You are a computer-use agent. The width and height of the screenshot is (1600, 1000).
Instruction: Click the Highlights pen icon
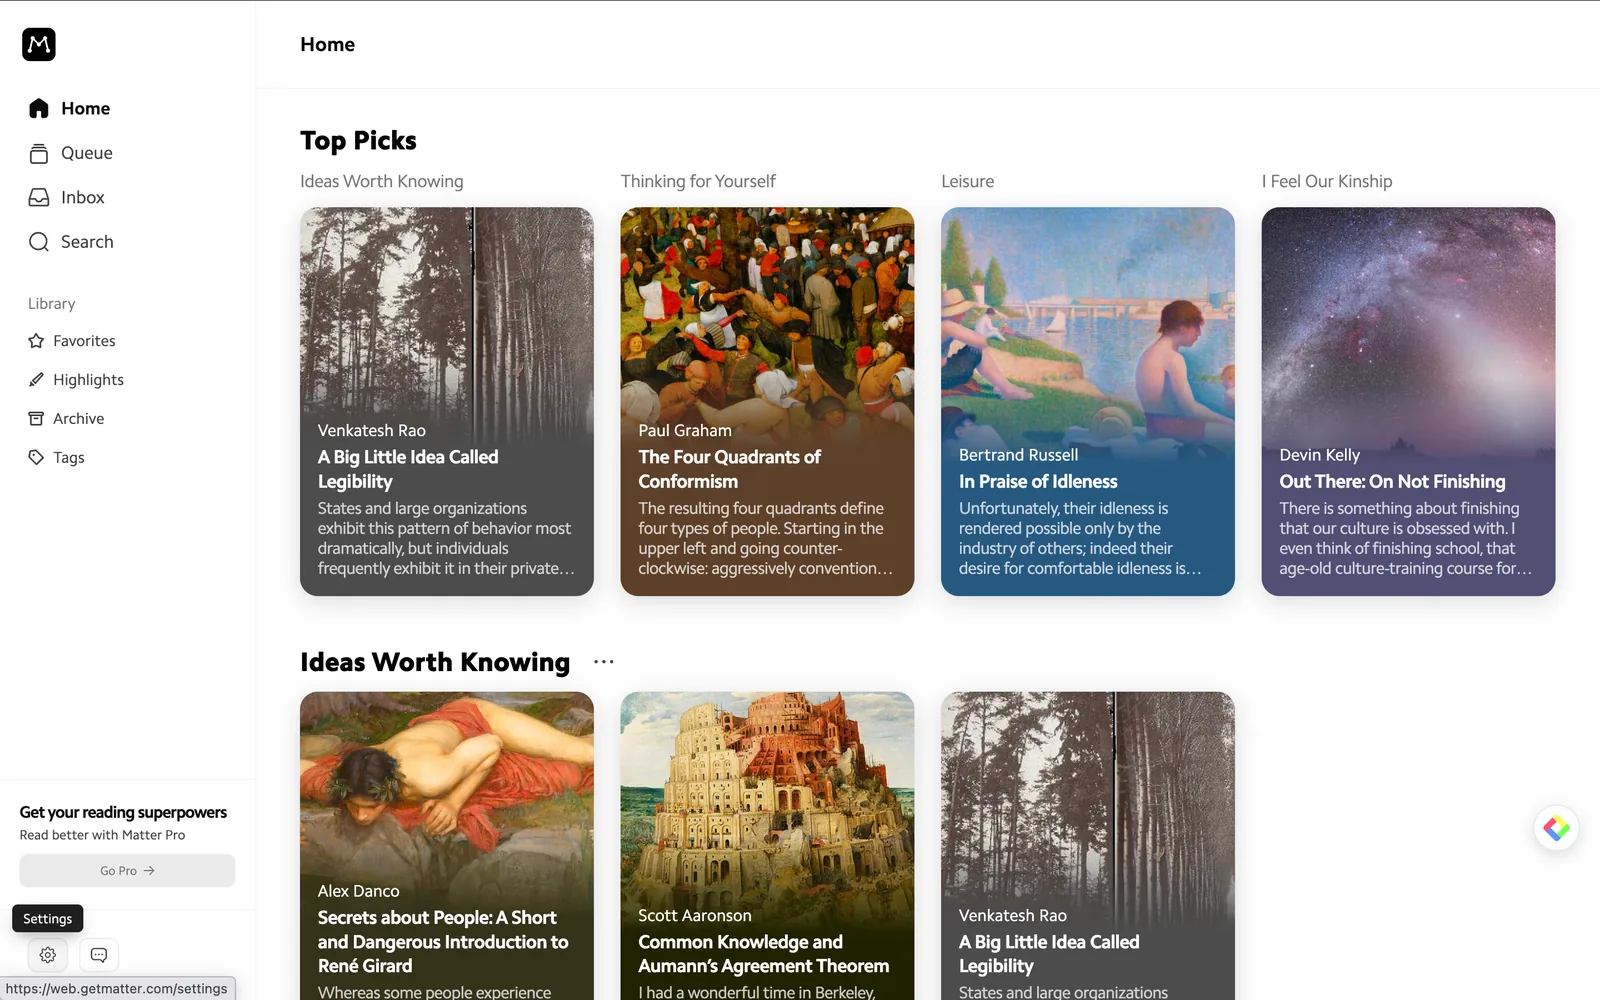pos(36,380)
